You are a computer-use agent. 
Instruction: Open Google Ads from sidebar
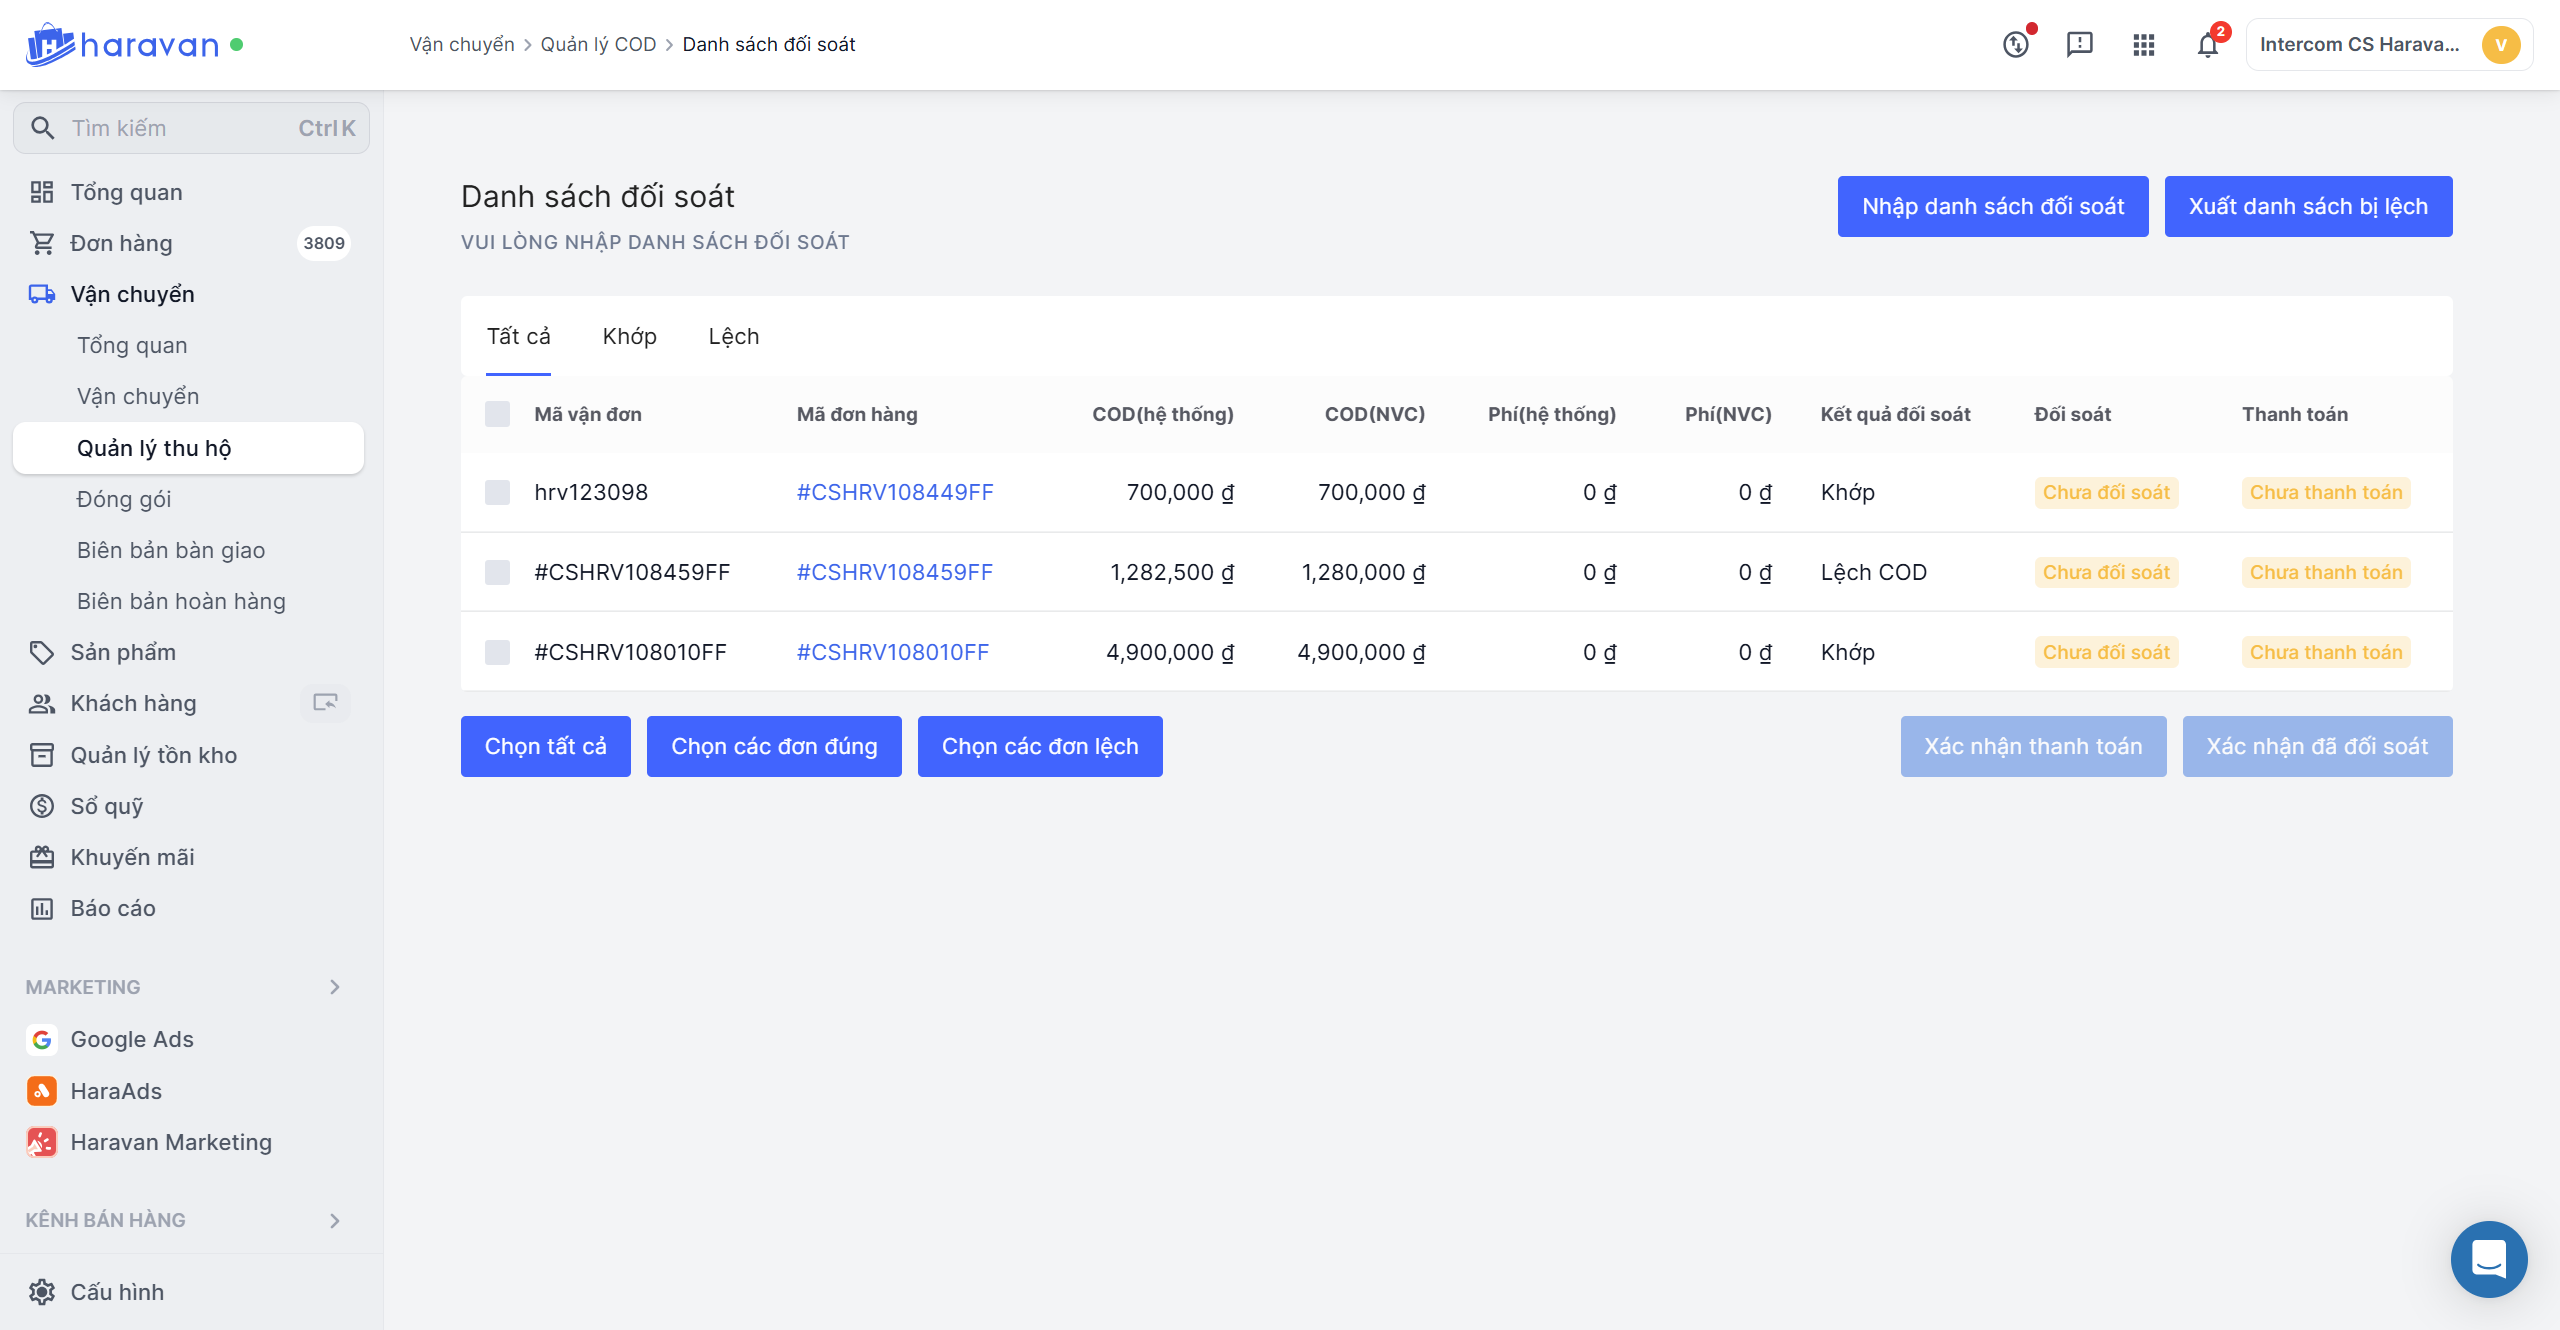[x=132, y=1039]
